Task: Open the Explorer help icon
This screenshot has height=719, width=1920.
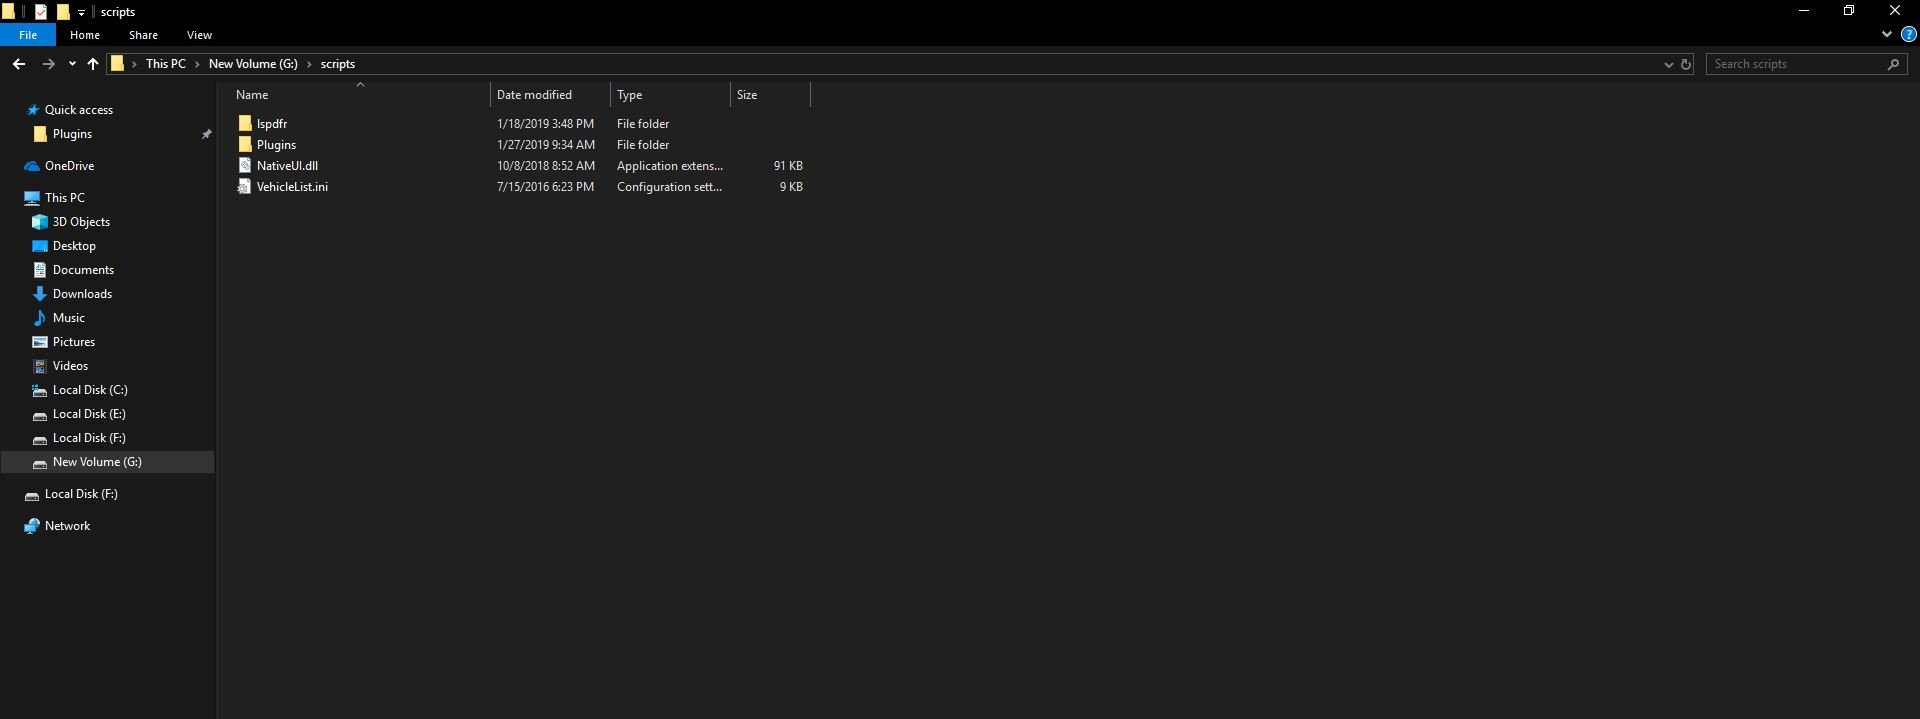Action: pos(1908,34)
